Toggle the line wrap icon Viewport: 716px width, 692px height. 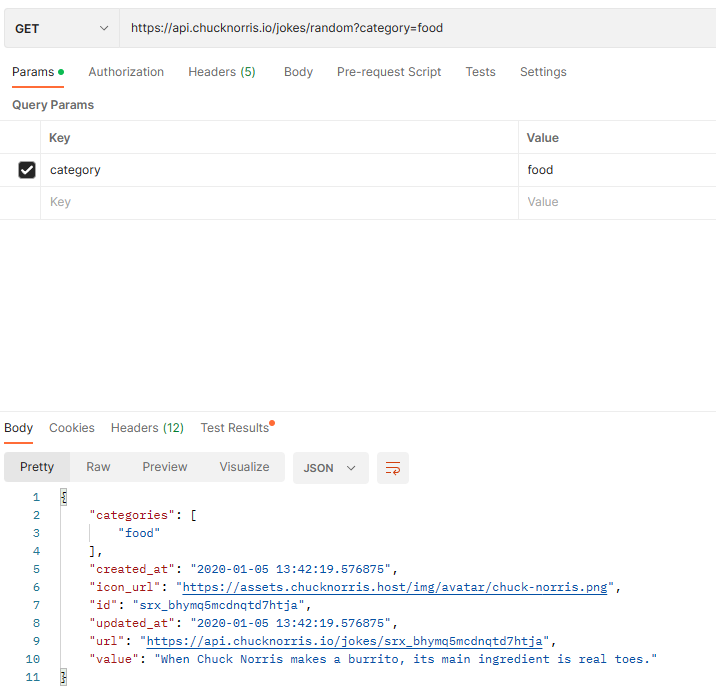pos(393,468)
